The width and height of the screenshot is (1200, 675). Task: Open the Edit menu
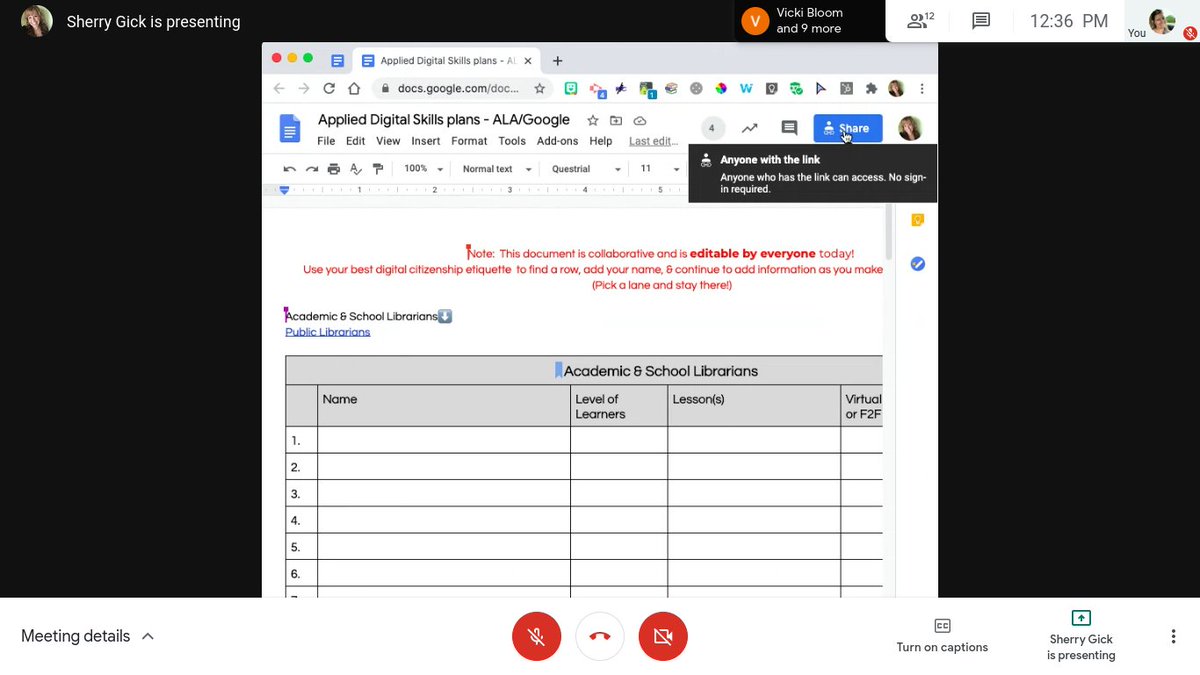tap(355, 141)
